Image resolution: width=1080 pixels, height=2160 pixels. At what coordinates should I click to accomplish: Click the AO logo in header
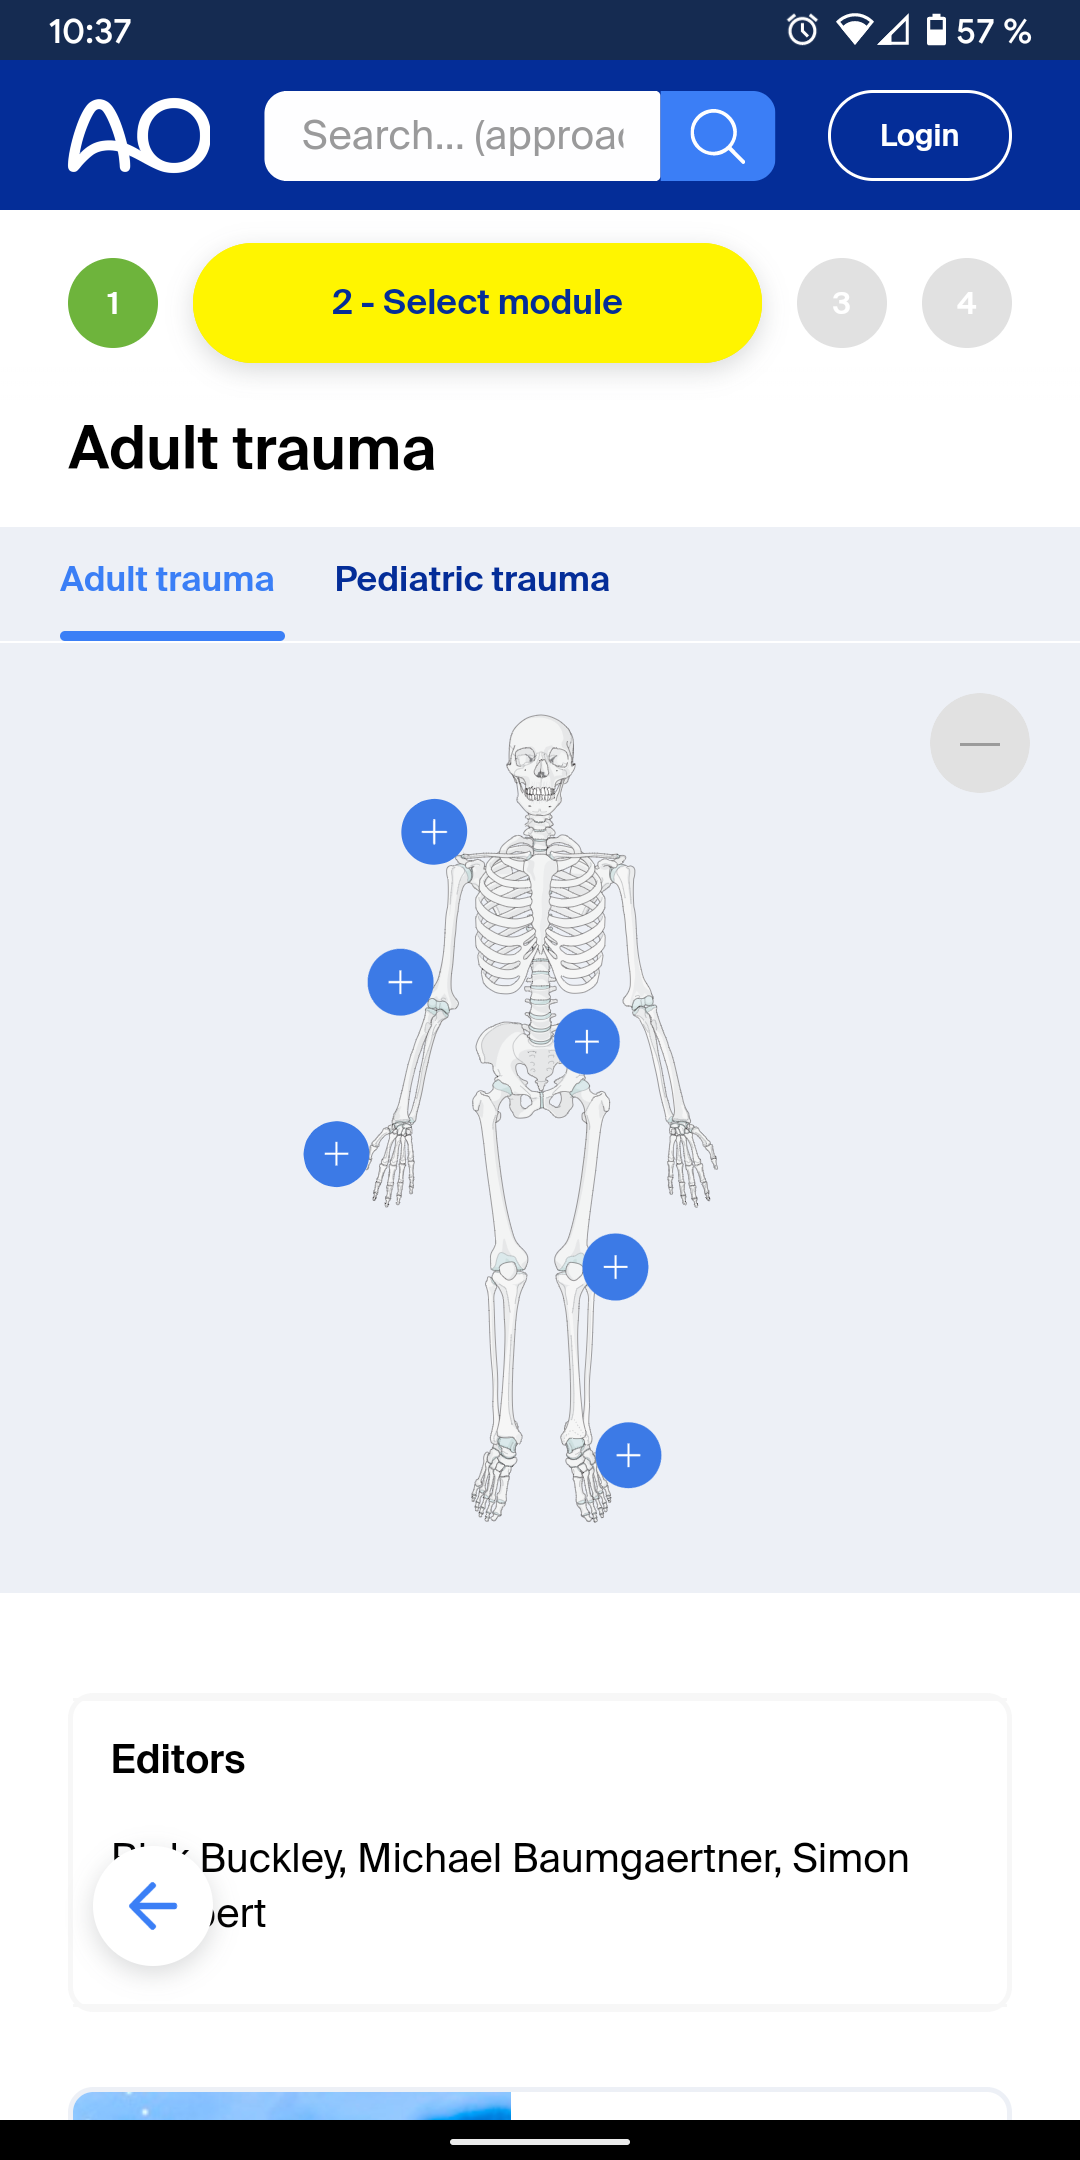[139, 136]
